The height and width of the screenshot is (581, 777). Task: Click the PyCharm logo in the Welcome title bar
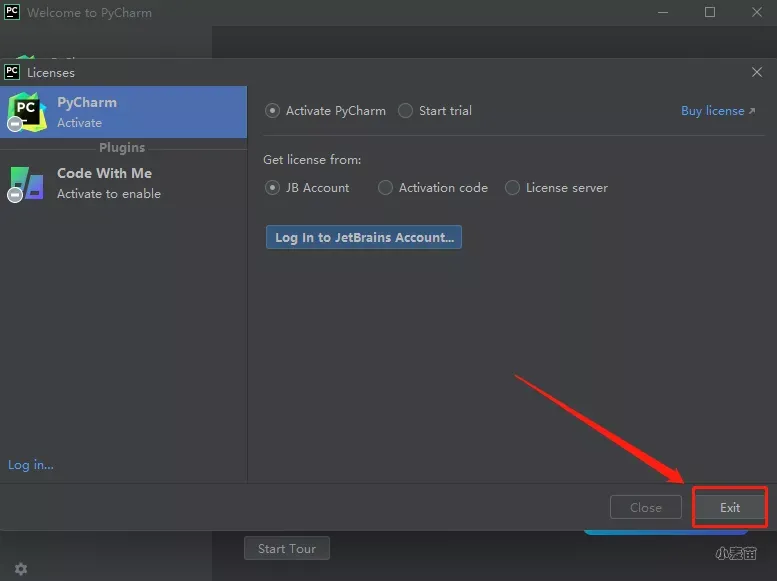click(12, 13)
